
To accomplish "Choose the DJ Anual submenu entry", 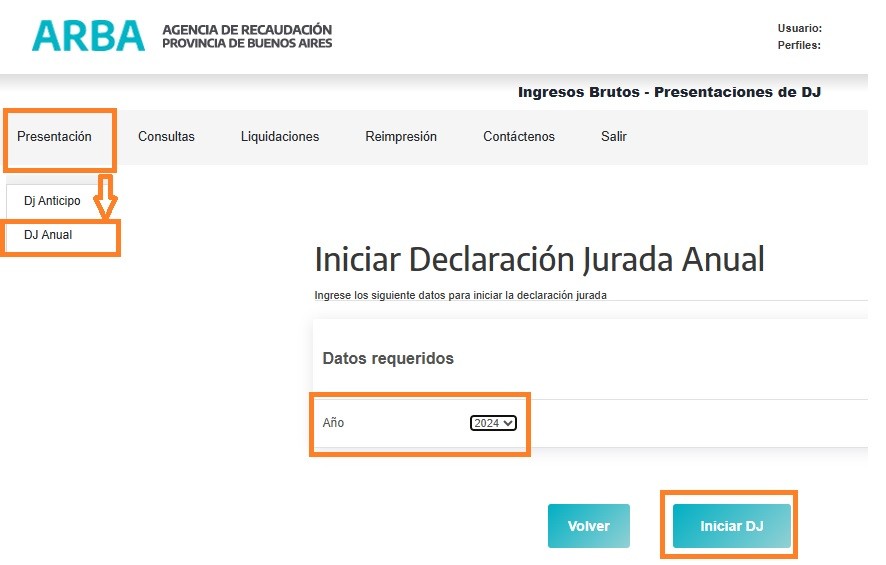I will 48,236.
